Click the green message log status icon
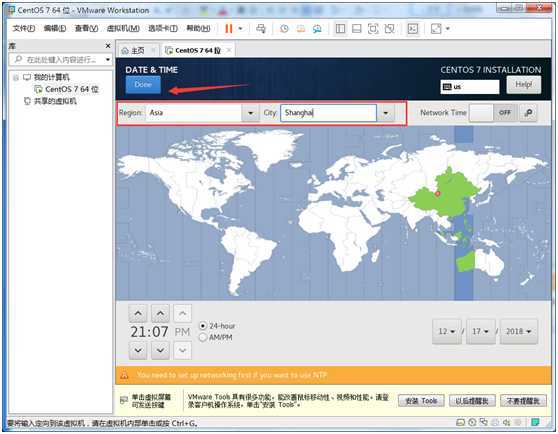The height and width of the screenshot is (434, 558). pyautogui.click(x=535, y=422)
